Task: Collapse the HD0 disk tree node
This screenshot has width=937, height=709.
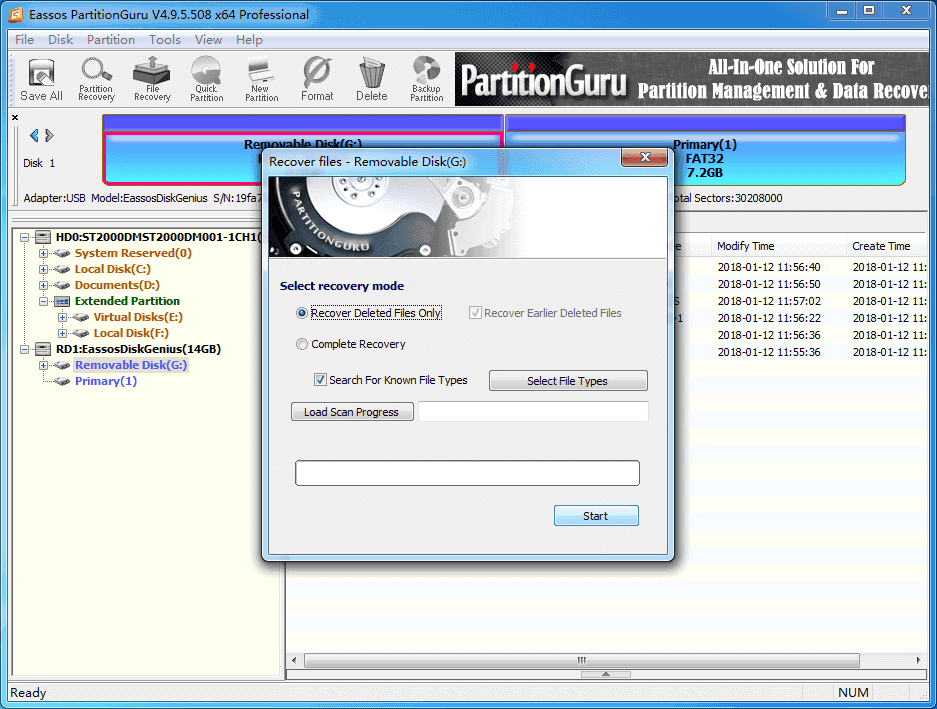Action: click(x=25, y=237)
